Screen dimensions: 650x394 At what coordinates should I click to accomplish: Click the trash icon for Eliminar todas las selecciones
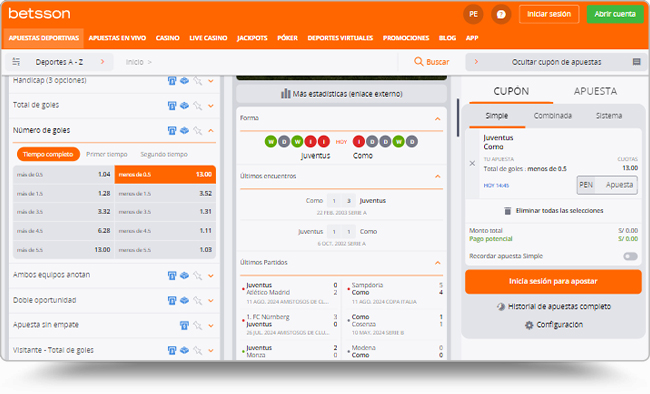pyautogui.click(x=507, y=211)
